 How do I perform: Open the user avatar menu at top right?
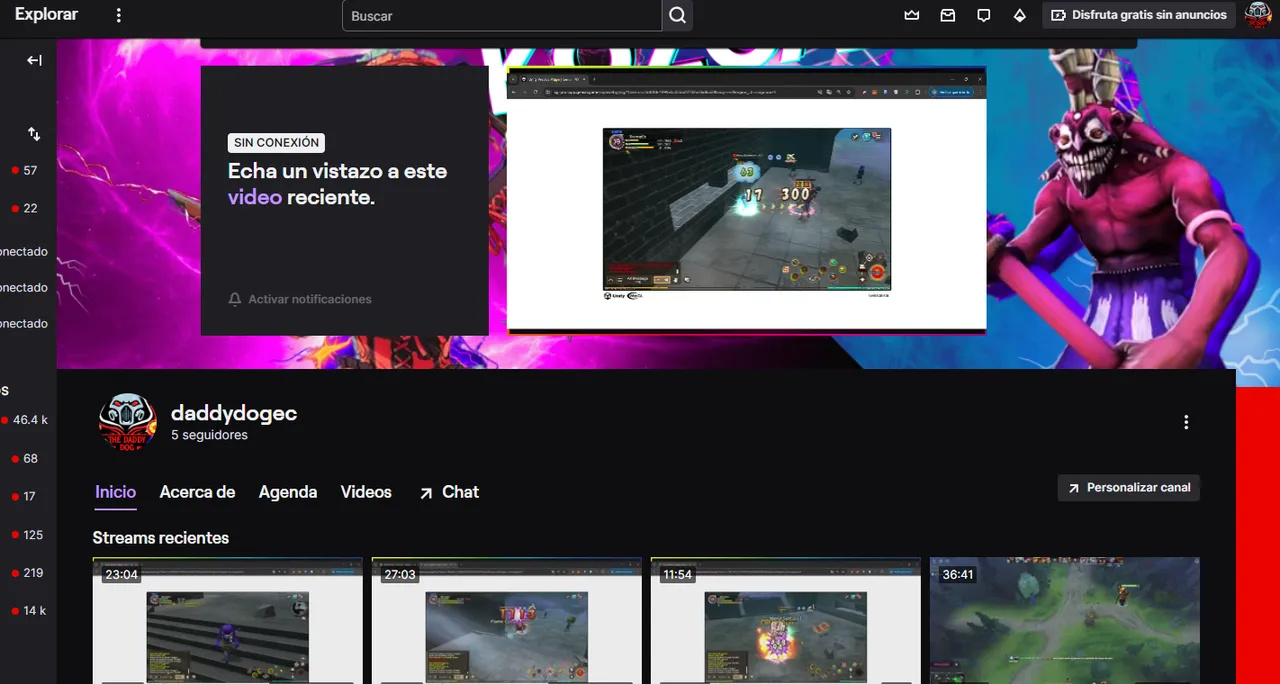[1256, 15]
